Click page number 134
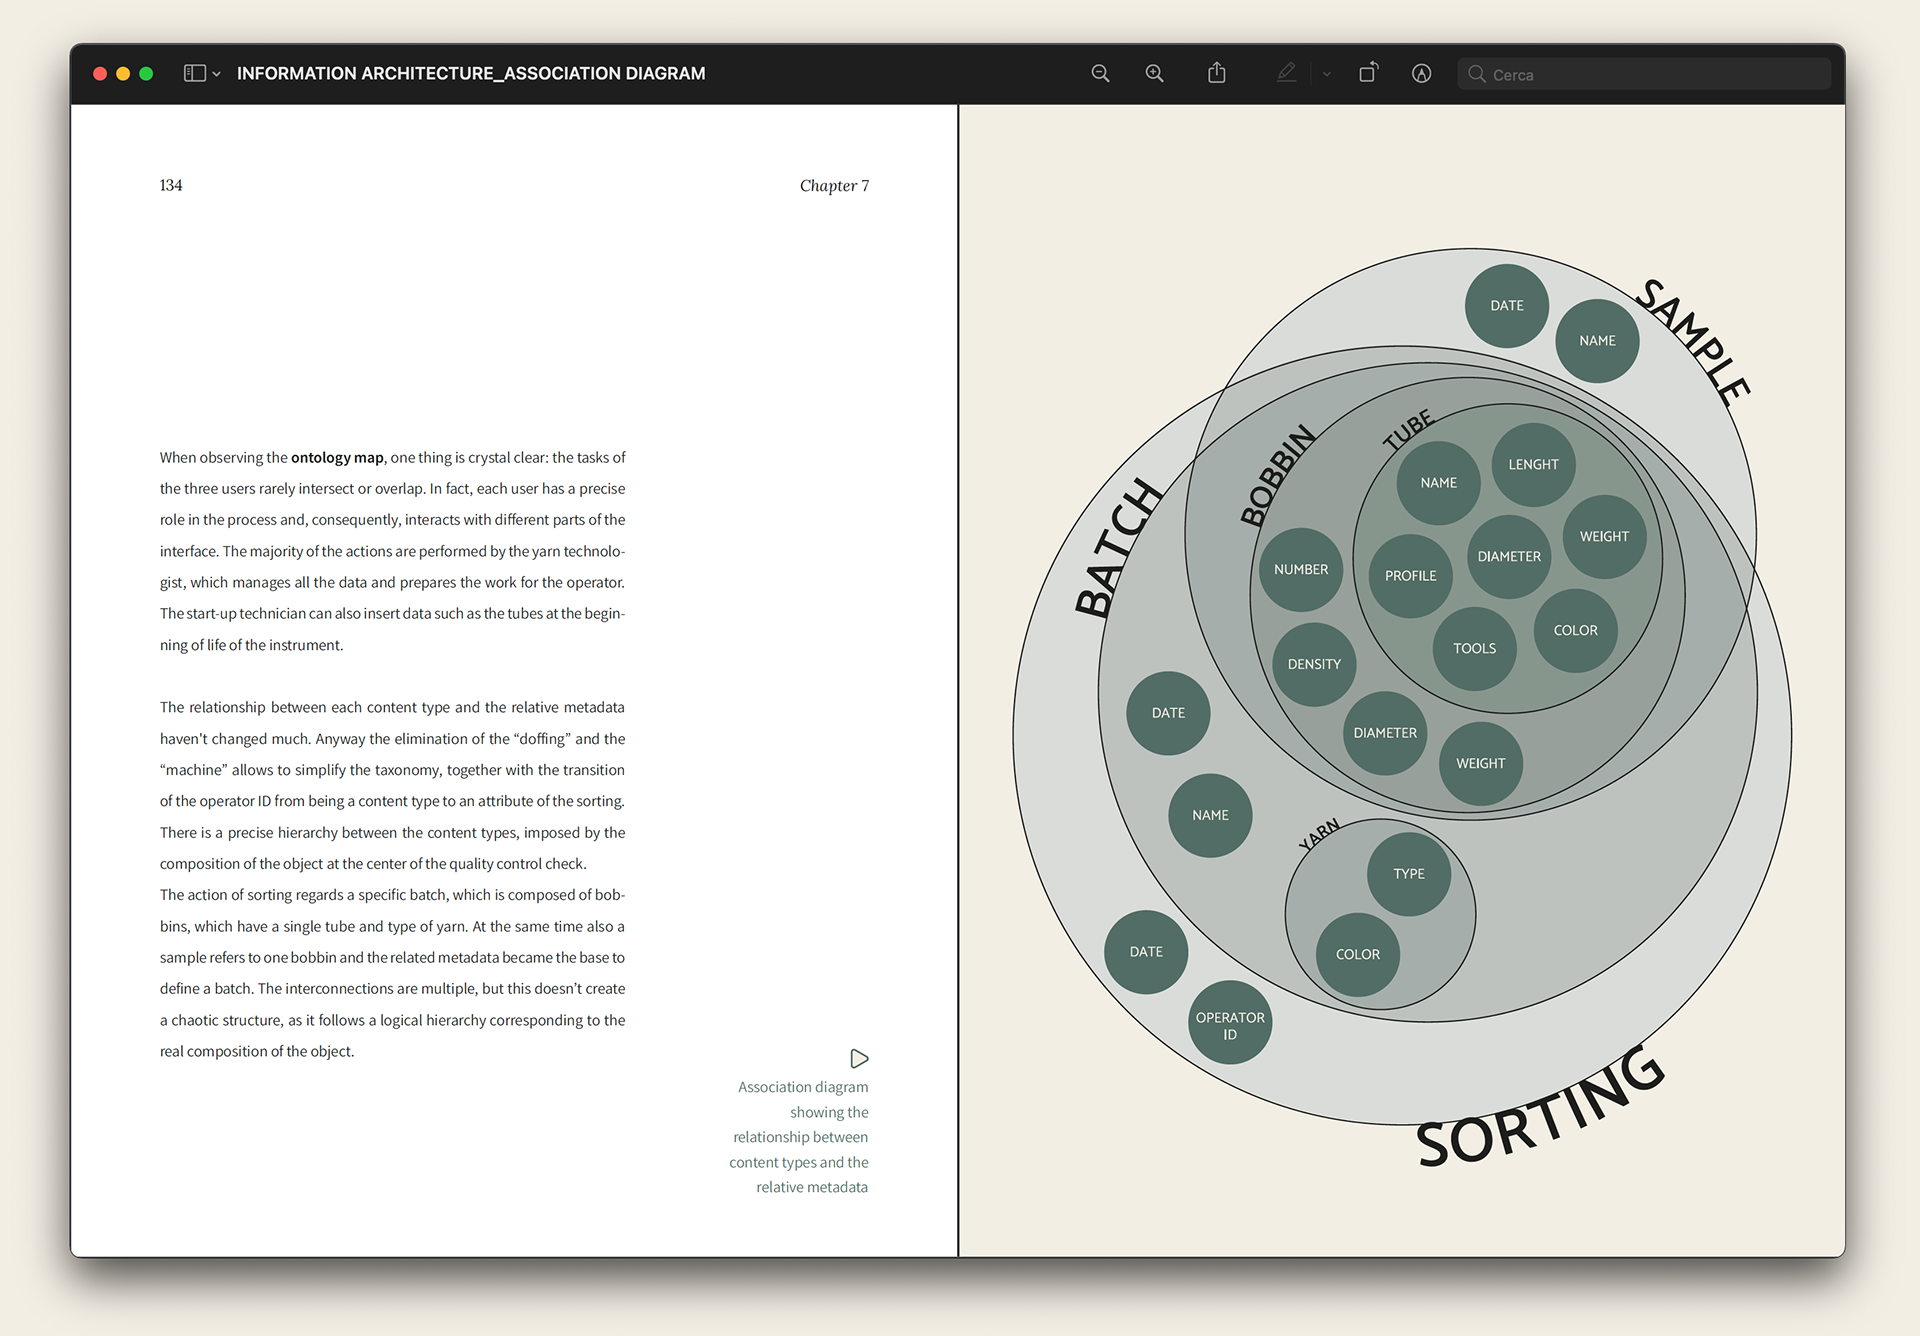The width and height of the screenshot is (1920, 1336). (x=171, y=185)
